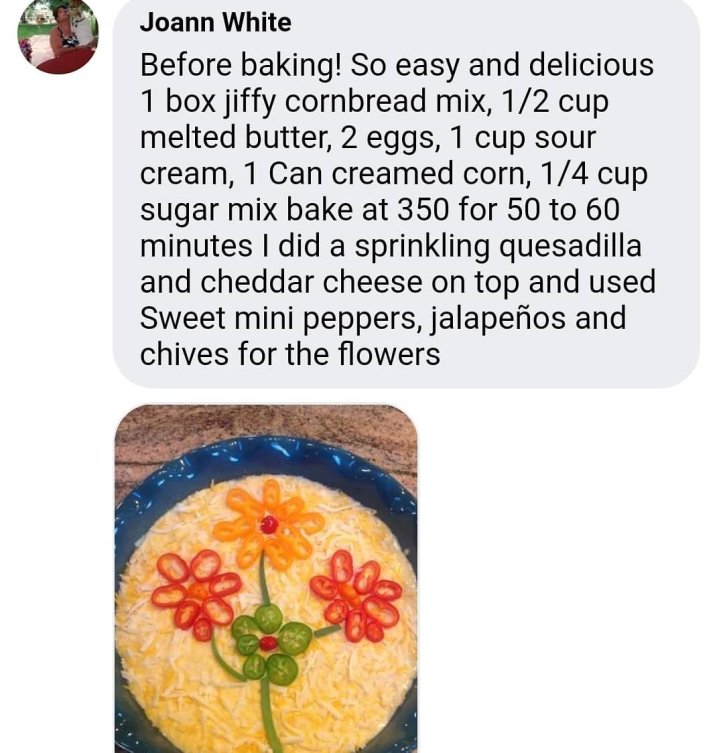Click the green jalapeño flower in the photo
Image resolution: width=723 pixels, height=753 pixels.
click(x=268, y=642)
